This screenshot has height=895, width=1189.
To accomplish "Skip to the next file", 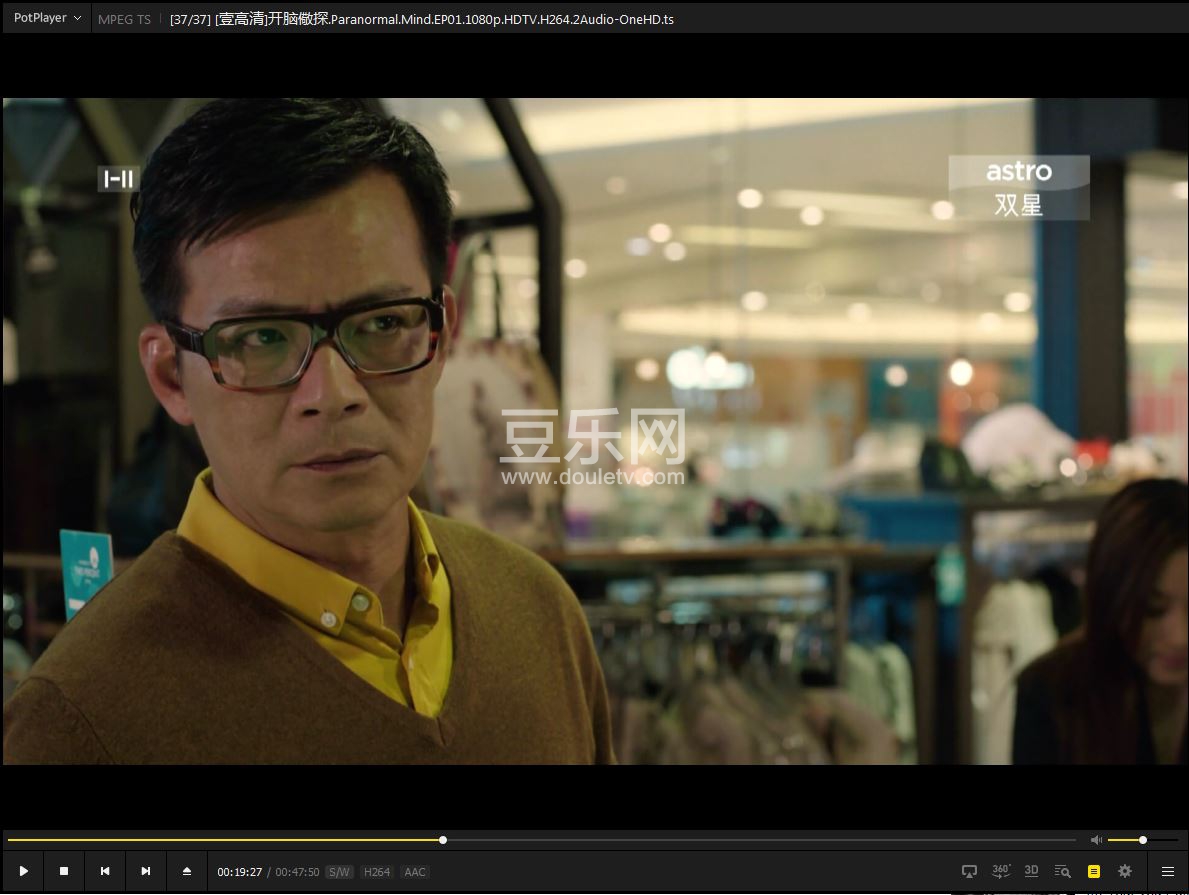I will click(x=146, y=871).
